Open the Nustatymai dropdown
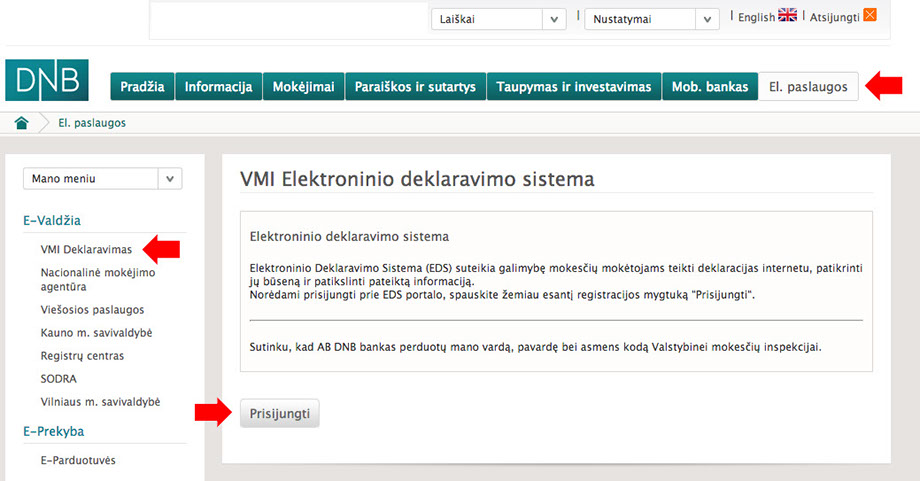Screen dimensions: 920x481 pos(652,19)
